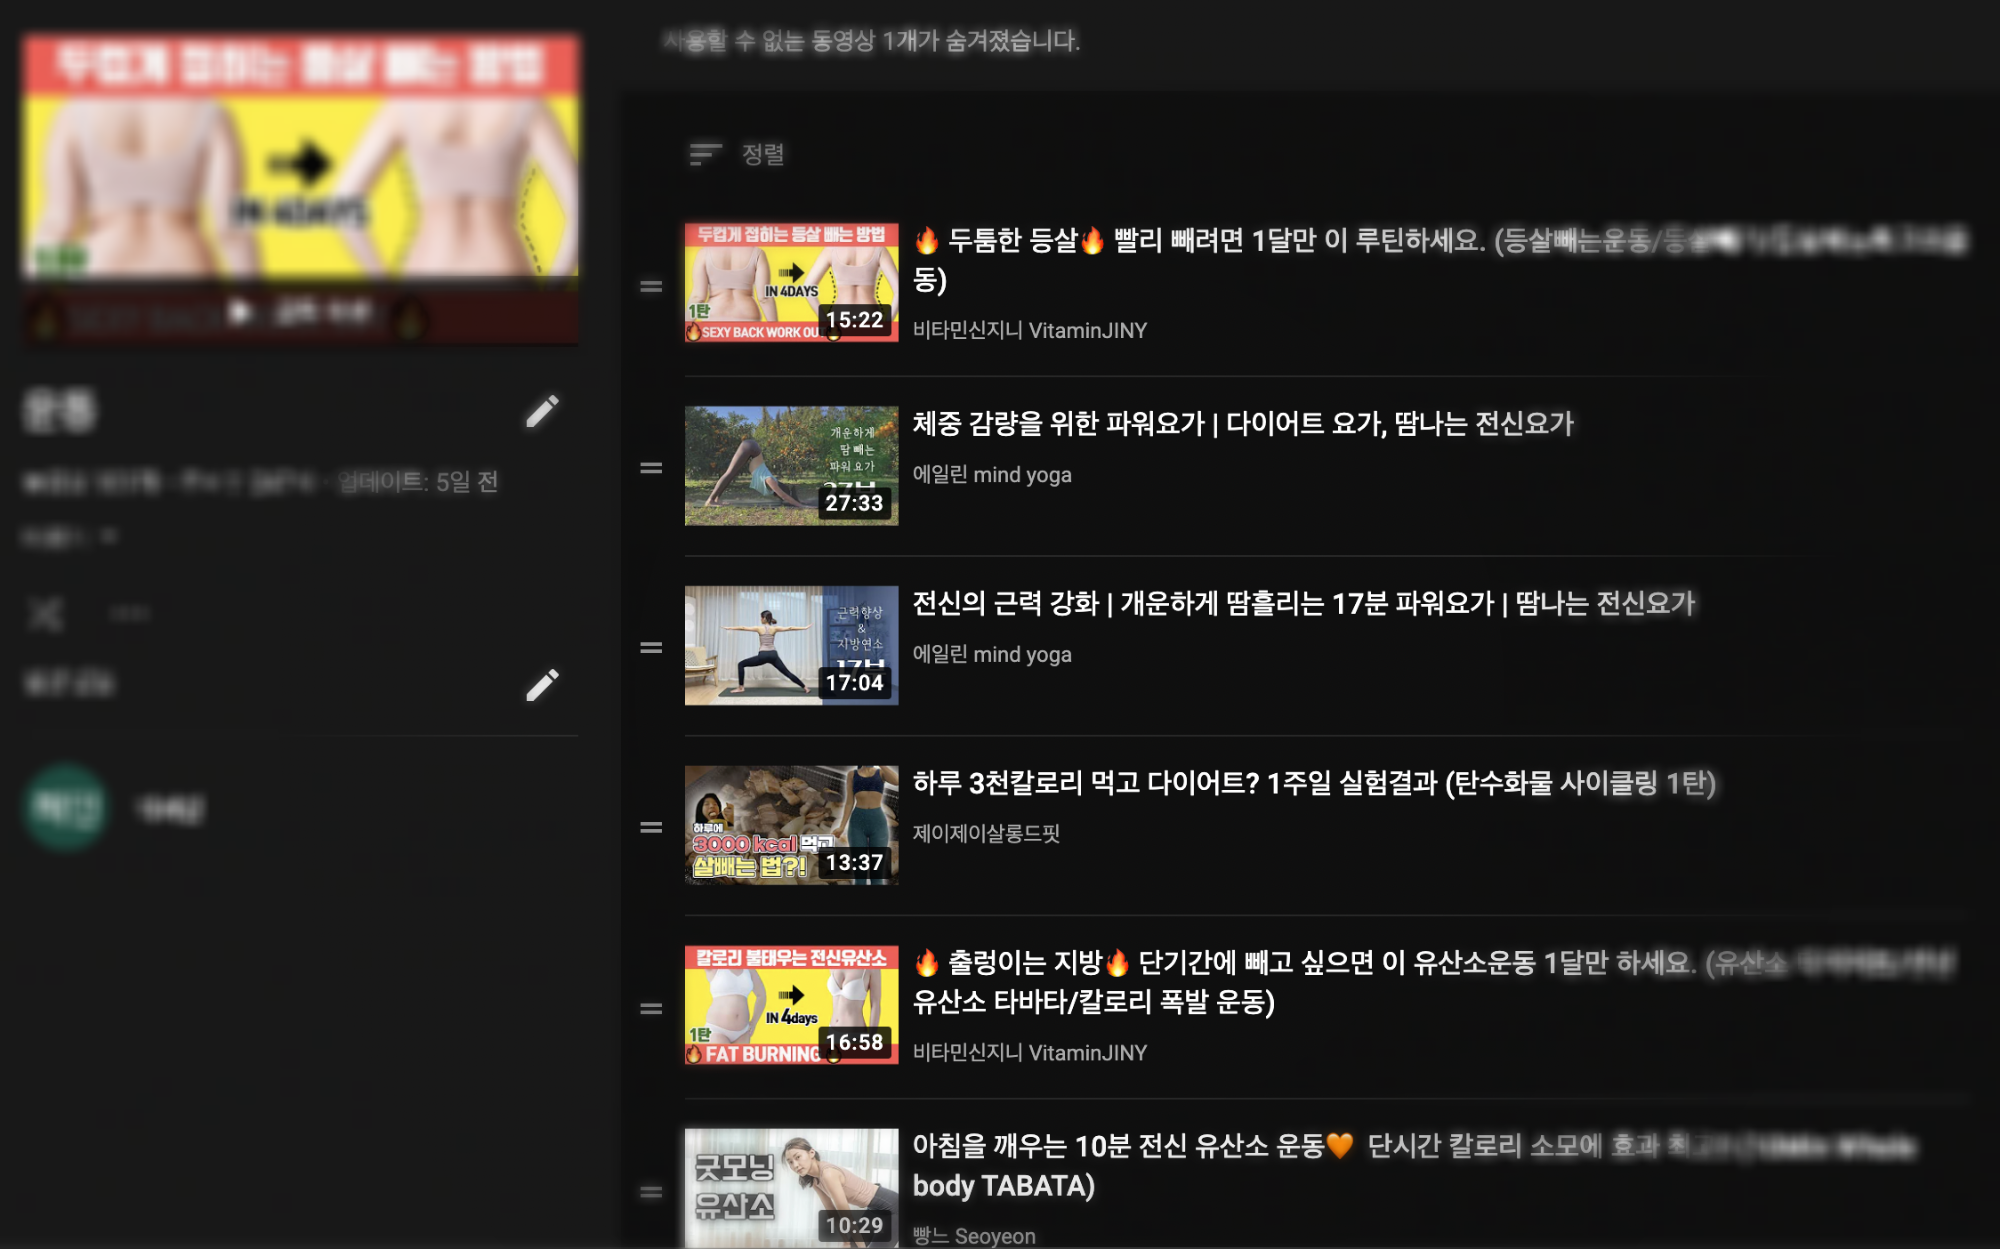Image resolution: width=2000 pixels, height=1249 pixels.
Task: Open channel 제이제이살롱드핏
Action: [x=986, y=833]
